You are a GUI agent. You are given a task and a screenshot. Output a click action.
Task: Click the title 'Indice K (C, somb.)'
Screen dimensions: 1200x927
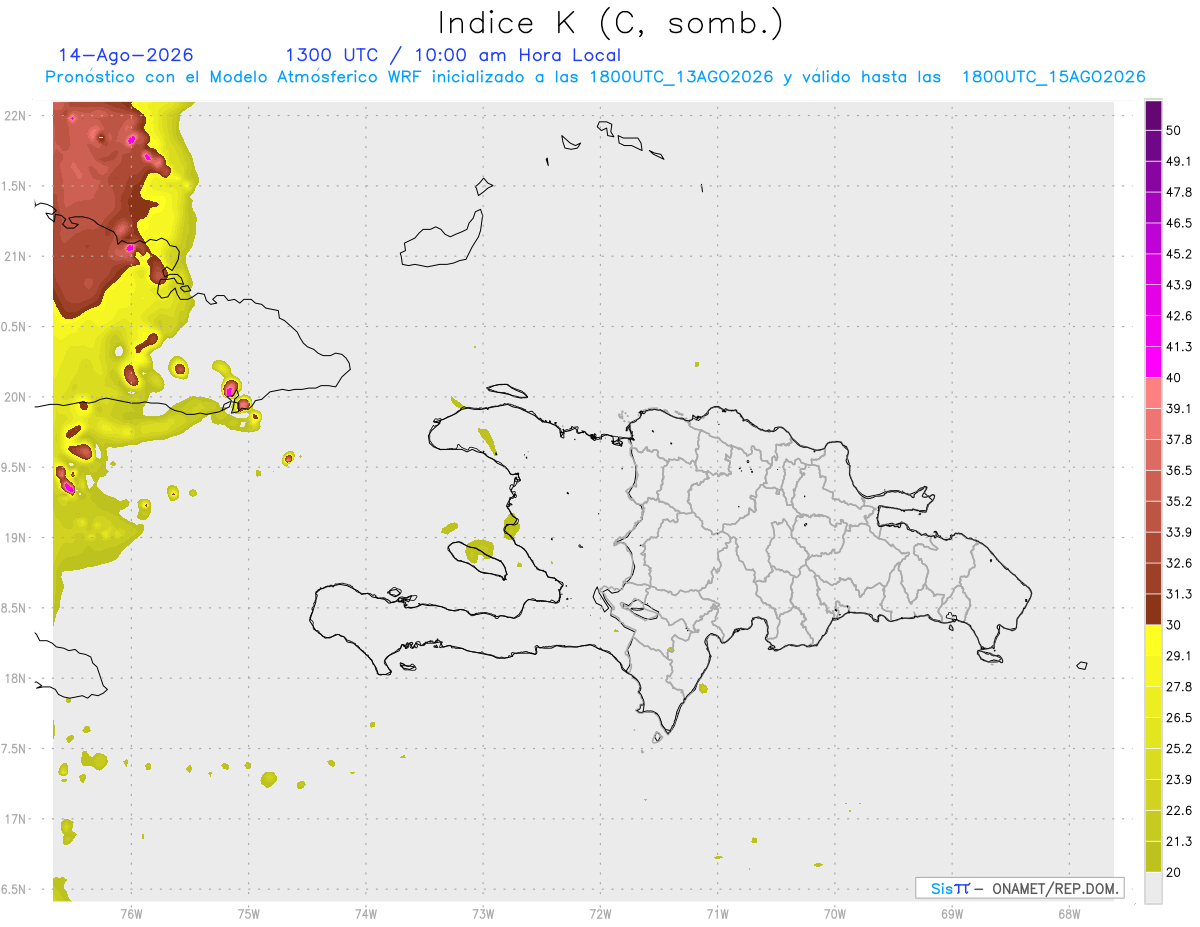tap(610, 23)
